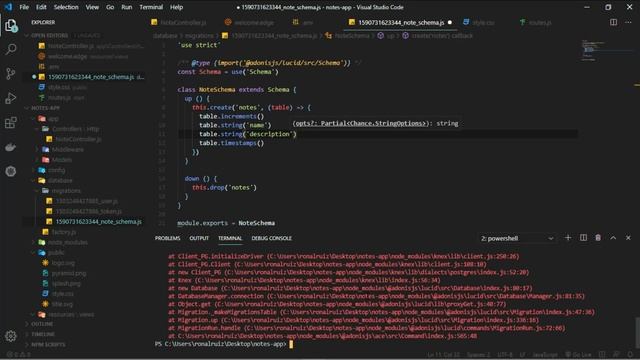The height and width of the screenshot is (360, 640).
Task: Open the Source Control view
Action: tap(11, 73)
